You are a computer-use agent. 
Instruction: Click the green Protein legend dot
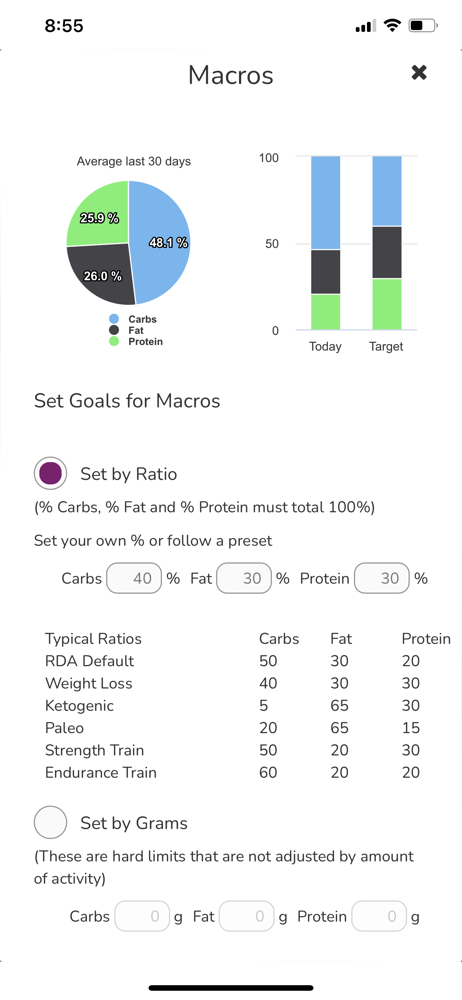click(x=114, y=341)
